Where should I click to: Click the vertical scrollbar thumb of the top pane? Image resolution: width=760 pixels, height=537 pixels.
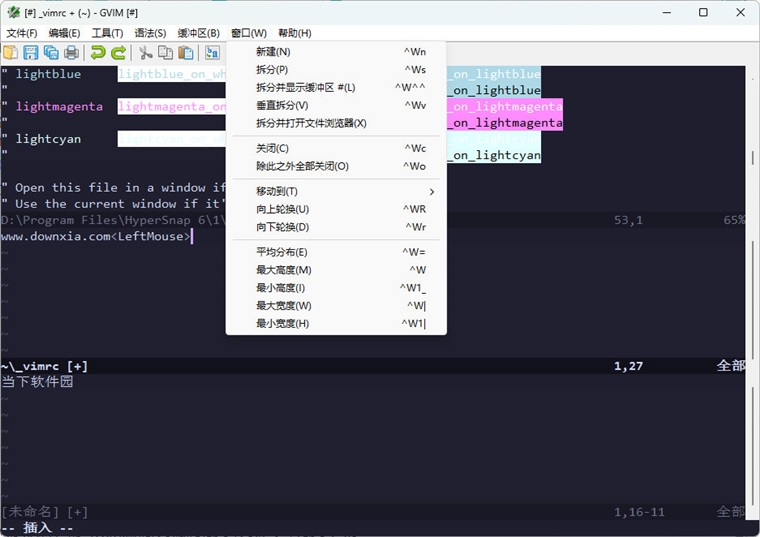[752, 158]
